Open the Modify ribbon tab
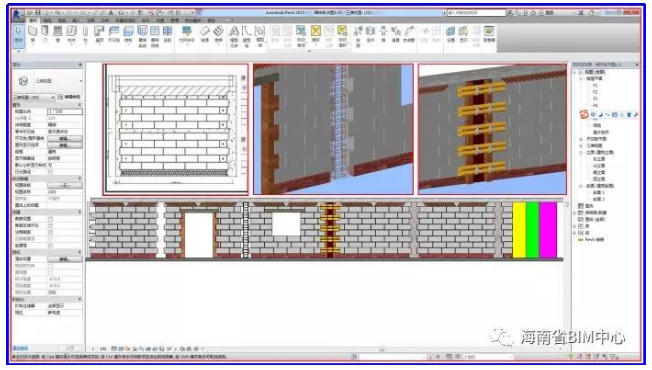Image resolution: width=652 pixels, height=370 pixels. tap(211, 20)
